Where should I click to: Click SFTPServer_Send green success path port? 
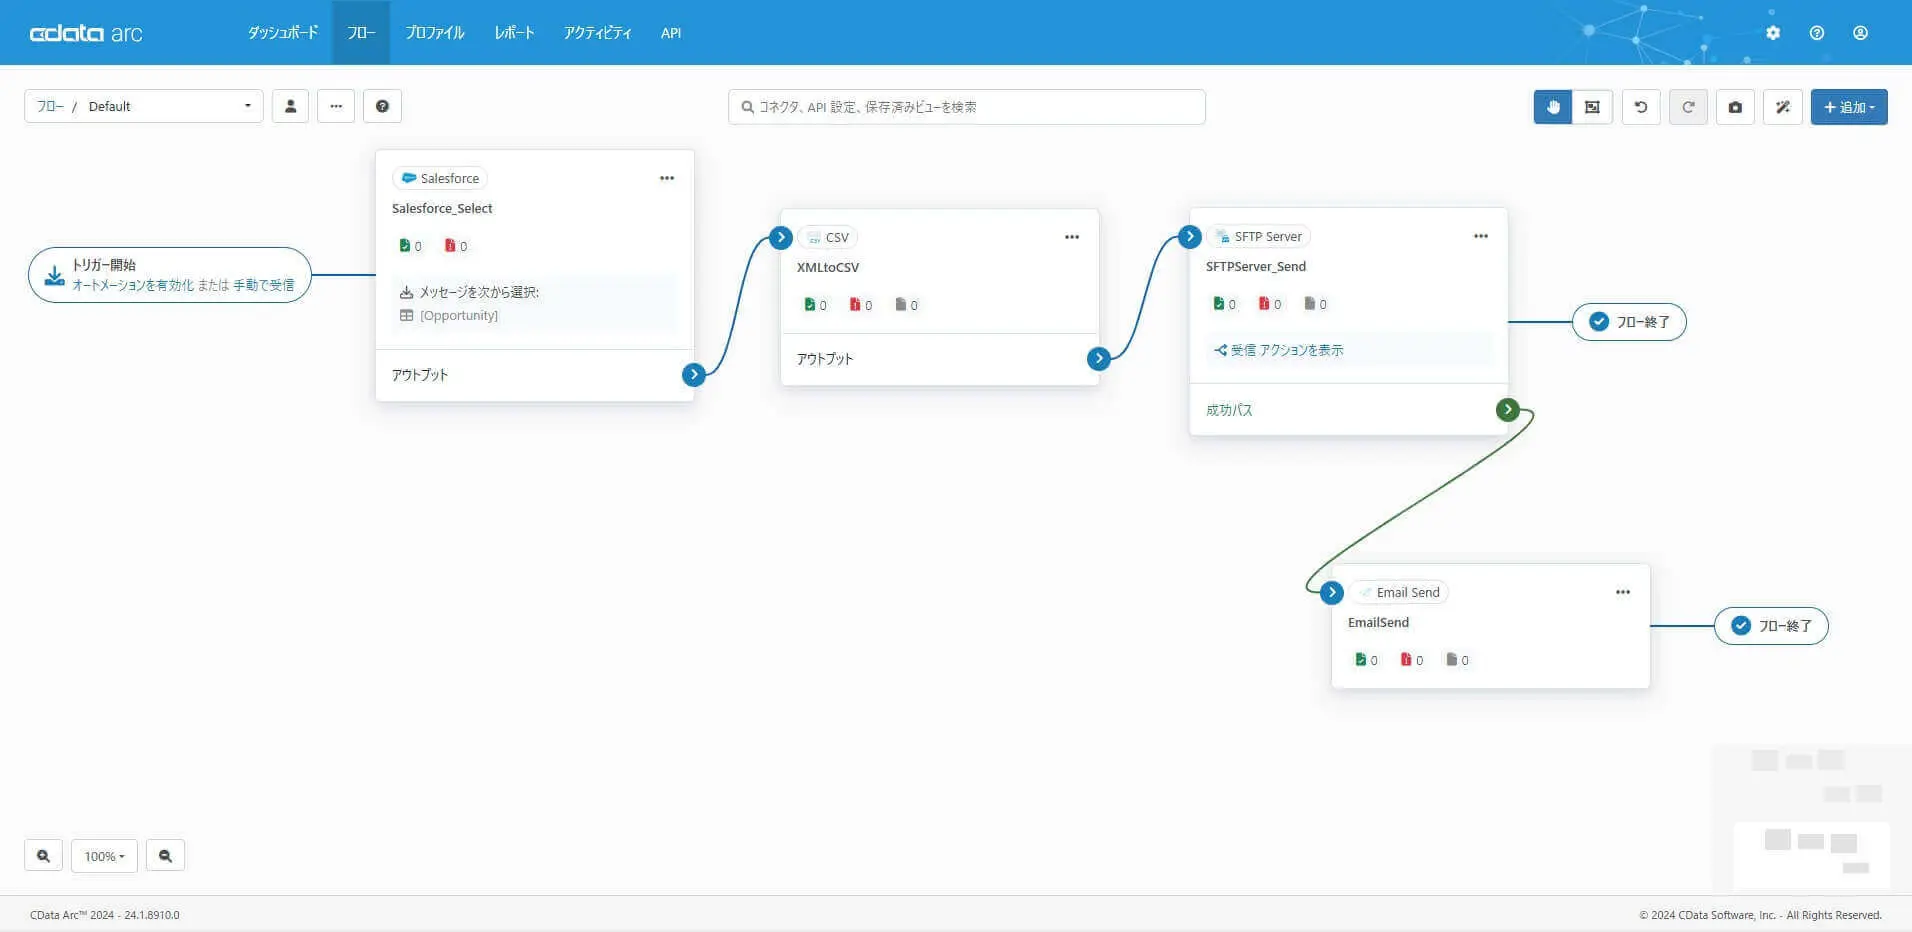coord(1508,409)
